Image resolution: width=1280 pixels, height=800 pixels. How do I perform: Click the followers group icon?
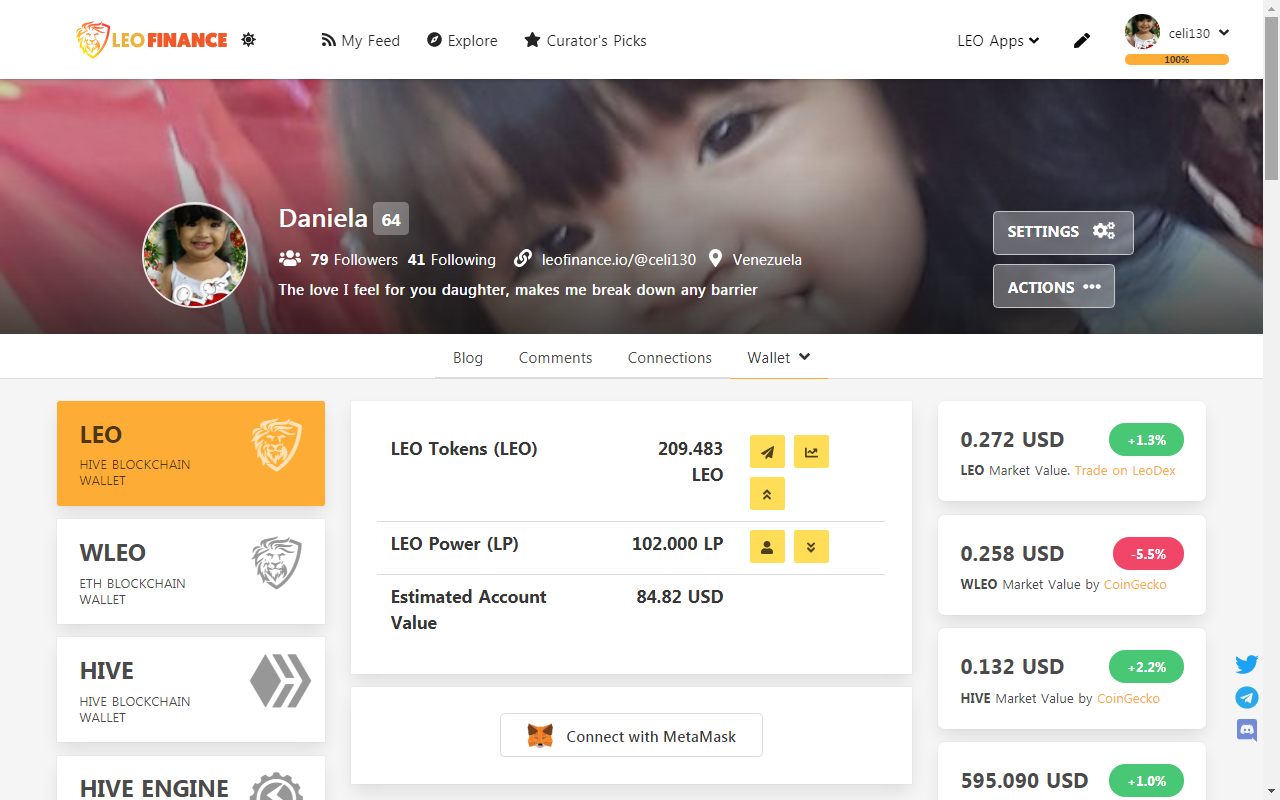click(290, 259)
